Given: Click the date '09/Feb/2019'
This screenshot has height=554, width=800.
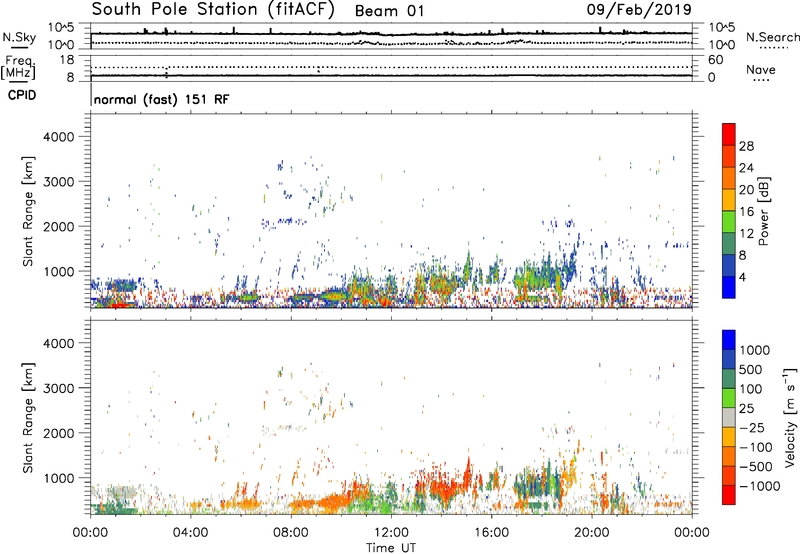Looking at the screenshot, I should 639,9.
